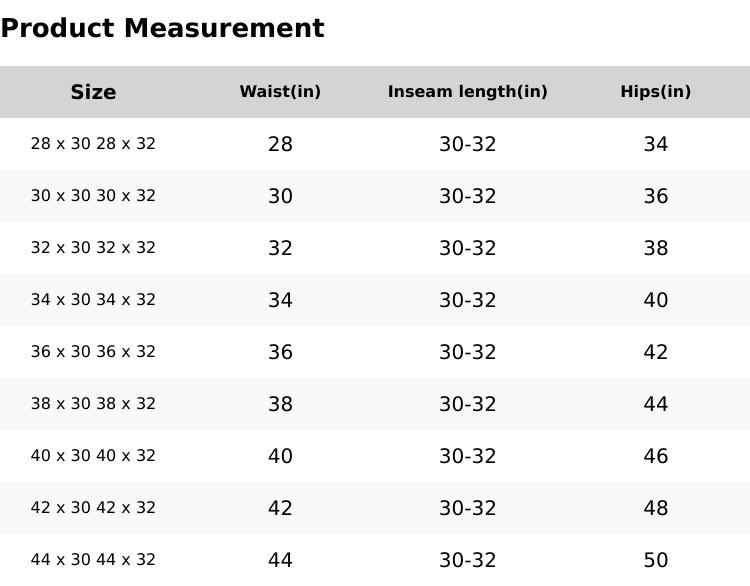Select the 34 x 30 34 x 32 size cell
750x586 pixels.
point(93,300)
